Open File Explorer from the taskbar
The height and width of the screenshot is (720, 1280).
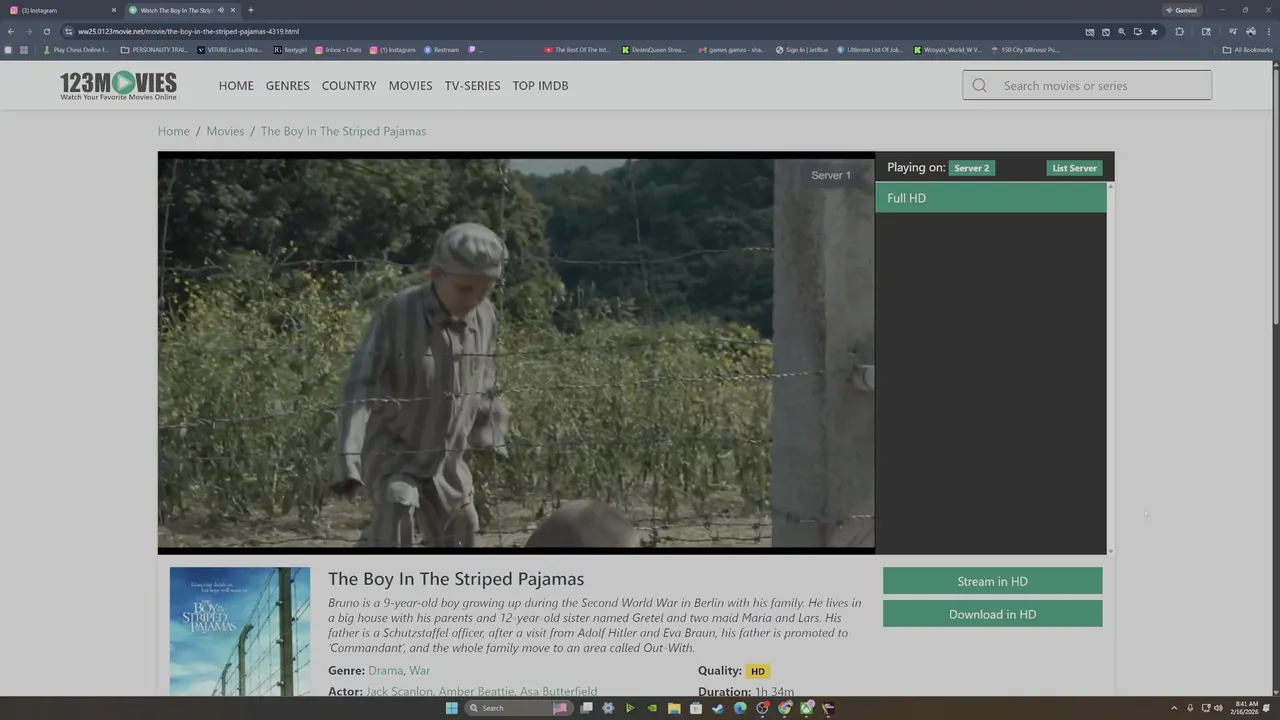tap(674, 708)
